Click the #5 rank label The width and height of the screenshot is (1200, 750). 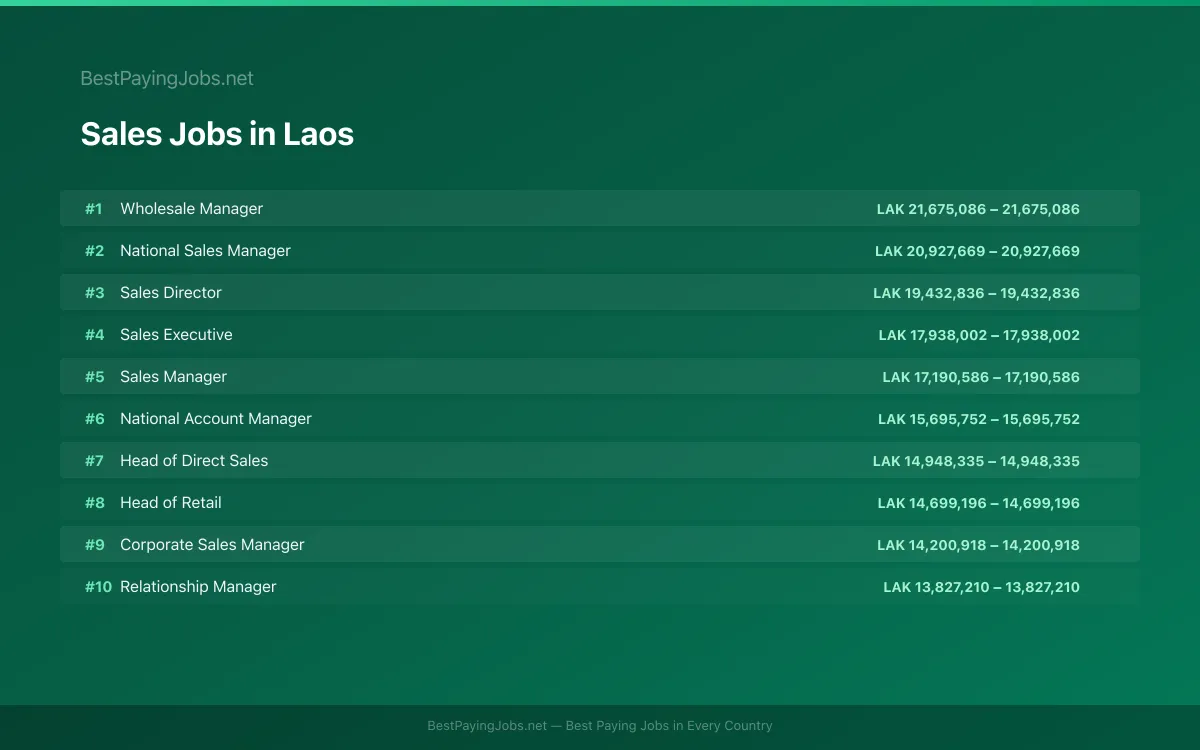point(94,377)
